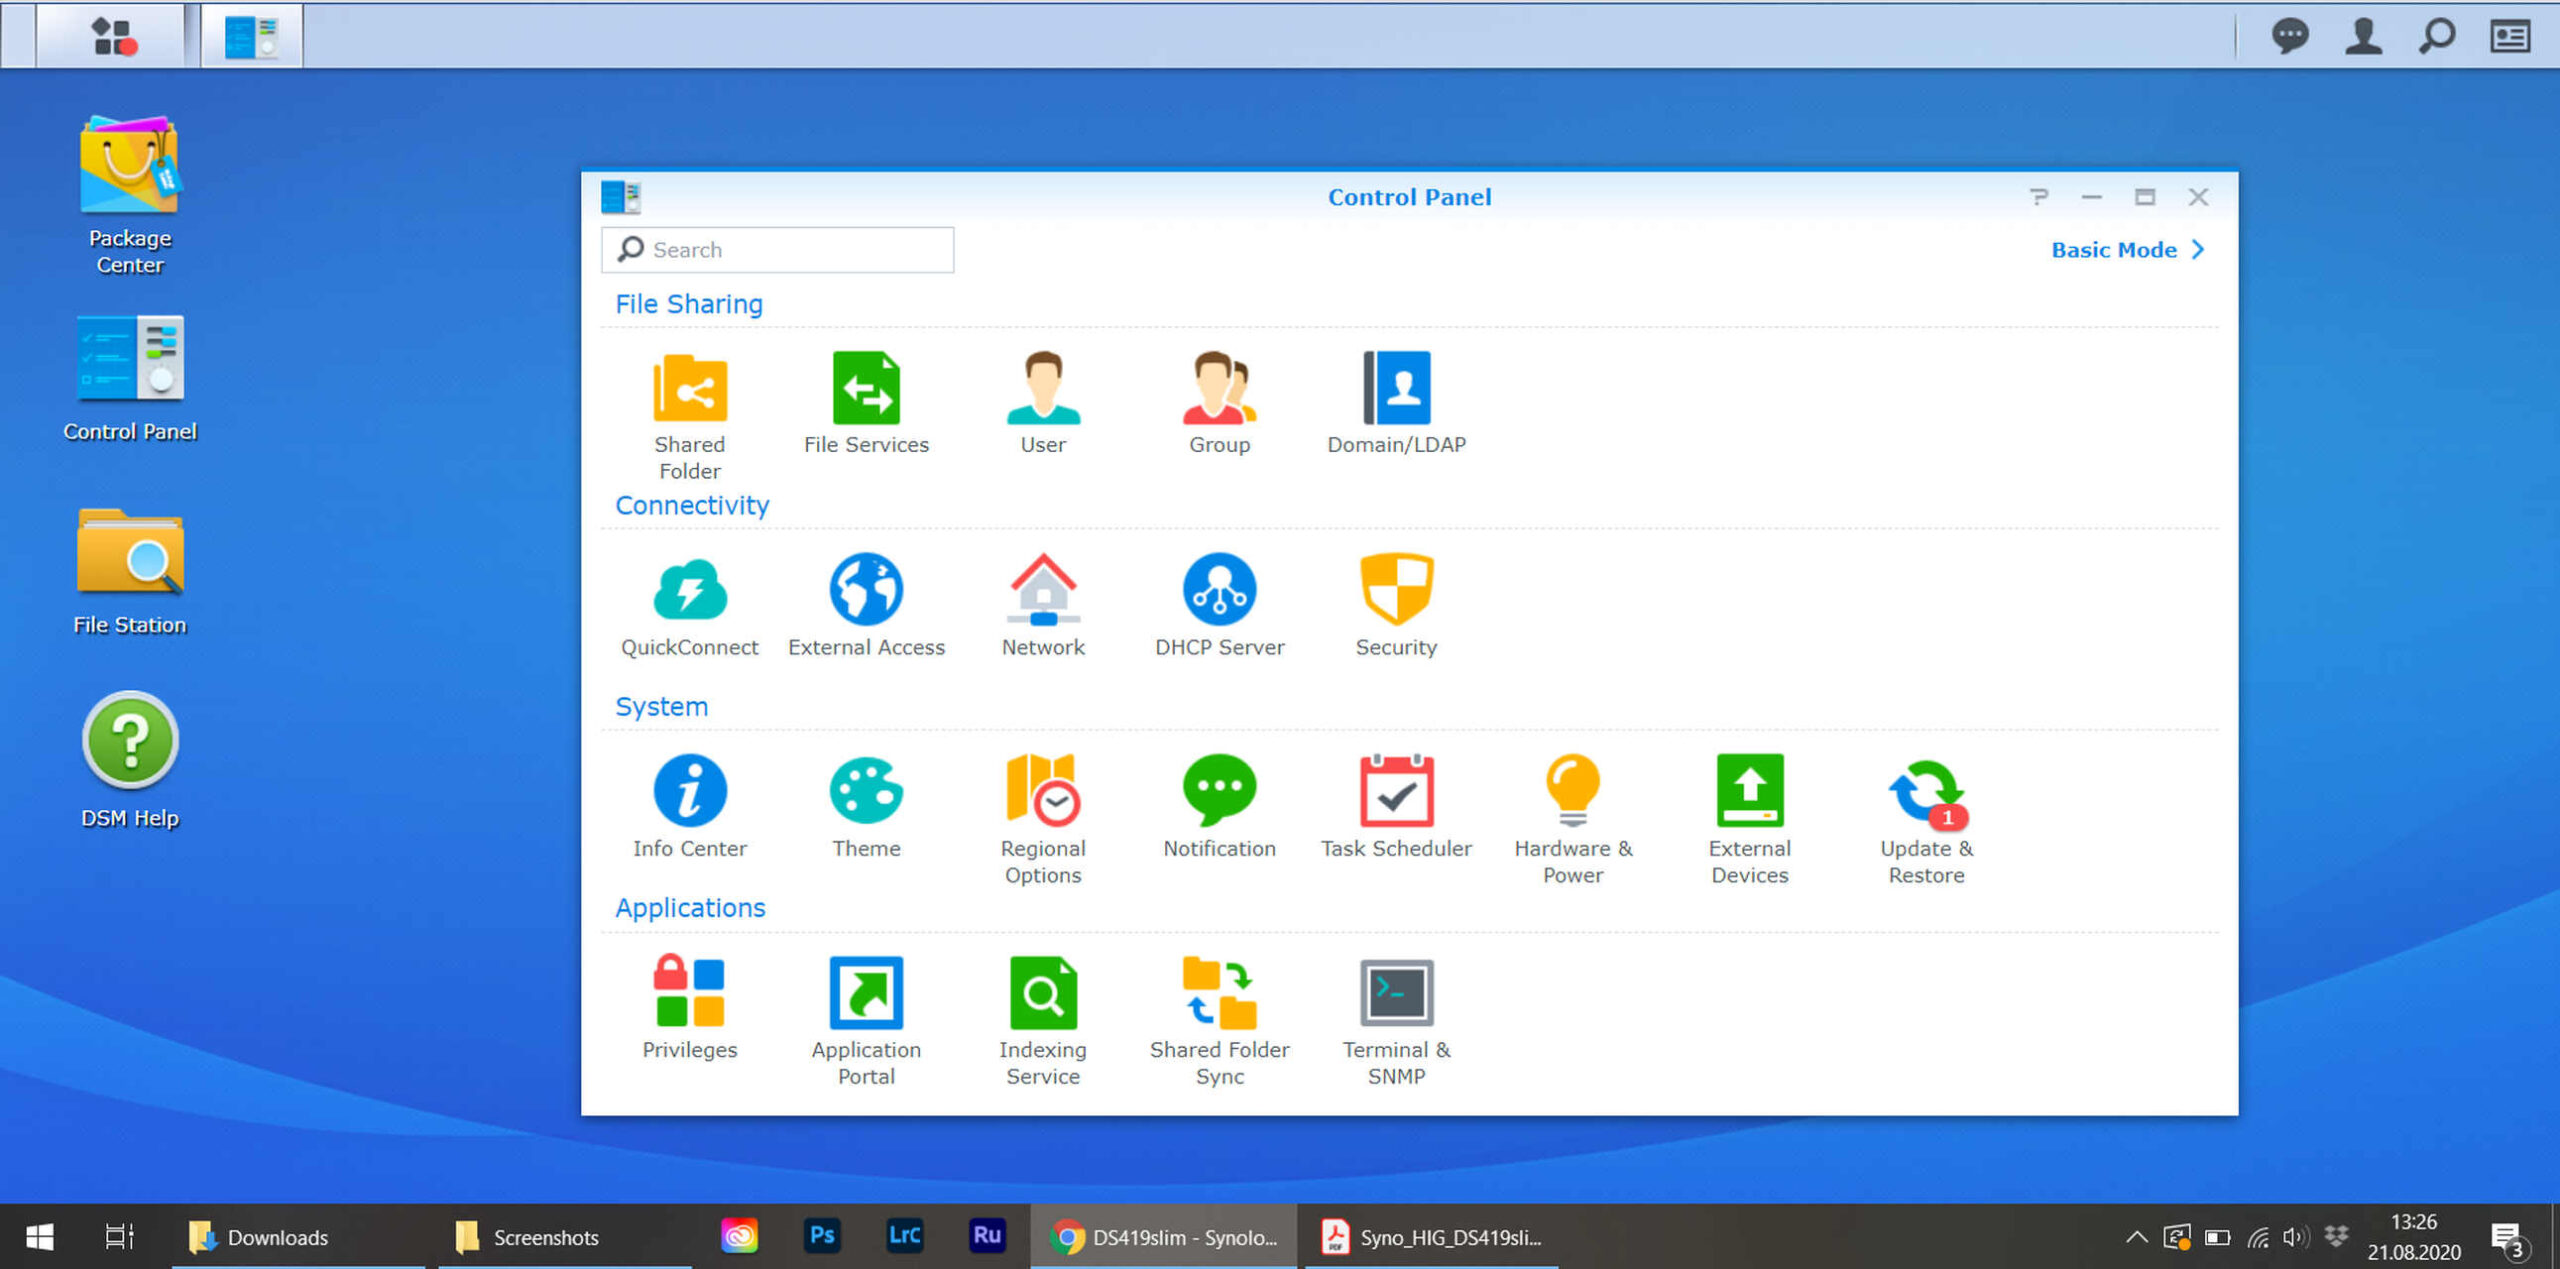Show hidden system tray icons
Viewport: 2560px width, 1269px height.
2136,1237
